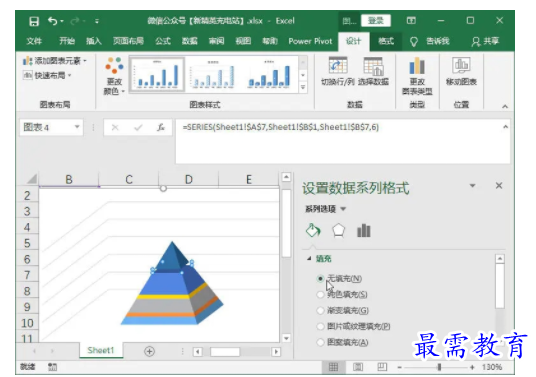536x377 pixels.
Task: Click the Select All corner triangle
Action: click(31, 179)
